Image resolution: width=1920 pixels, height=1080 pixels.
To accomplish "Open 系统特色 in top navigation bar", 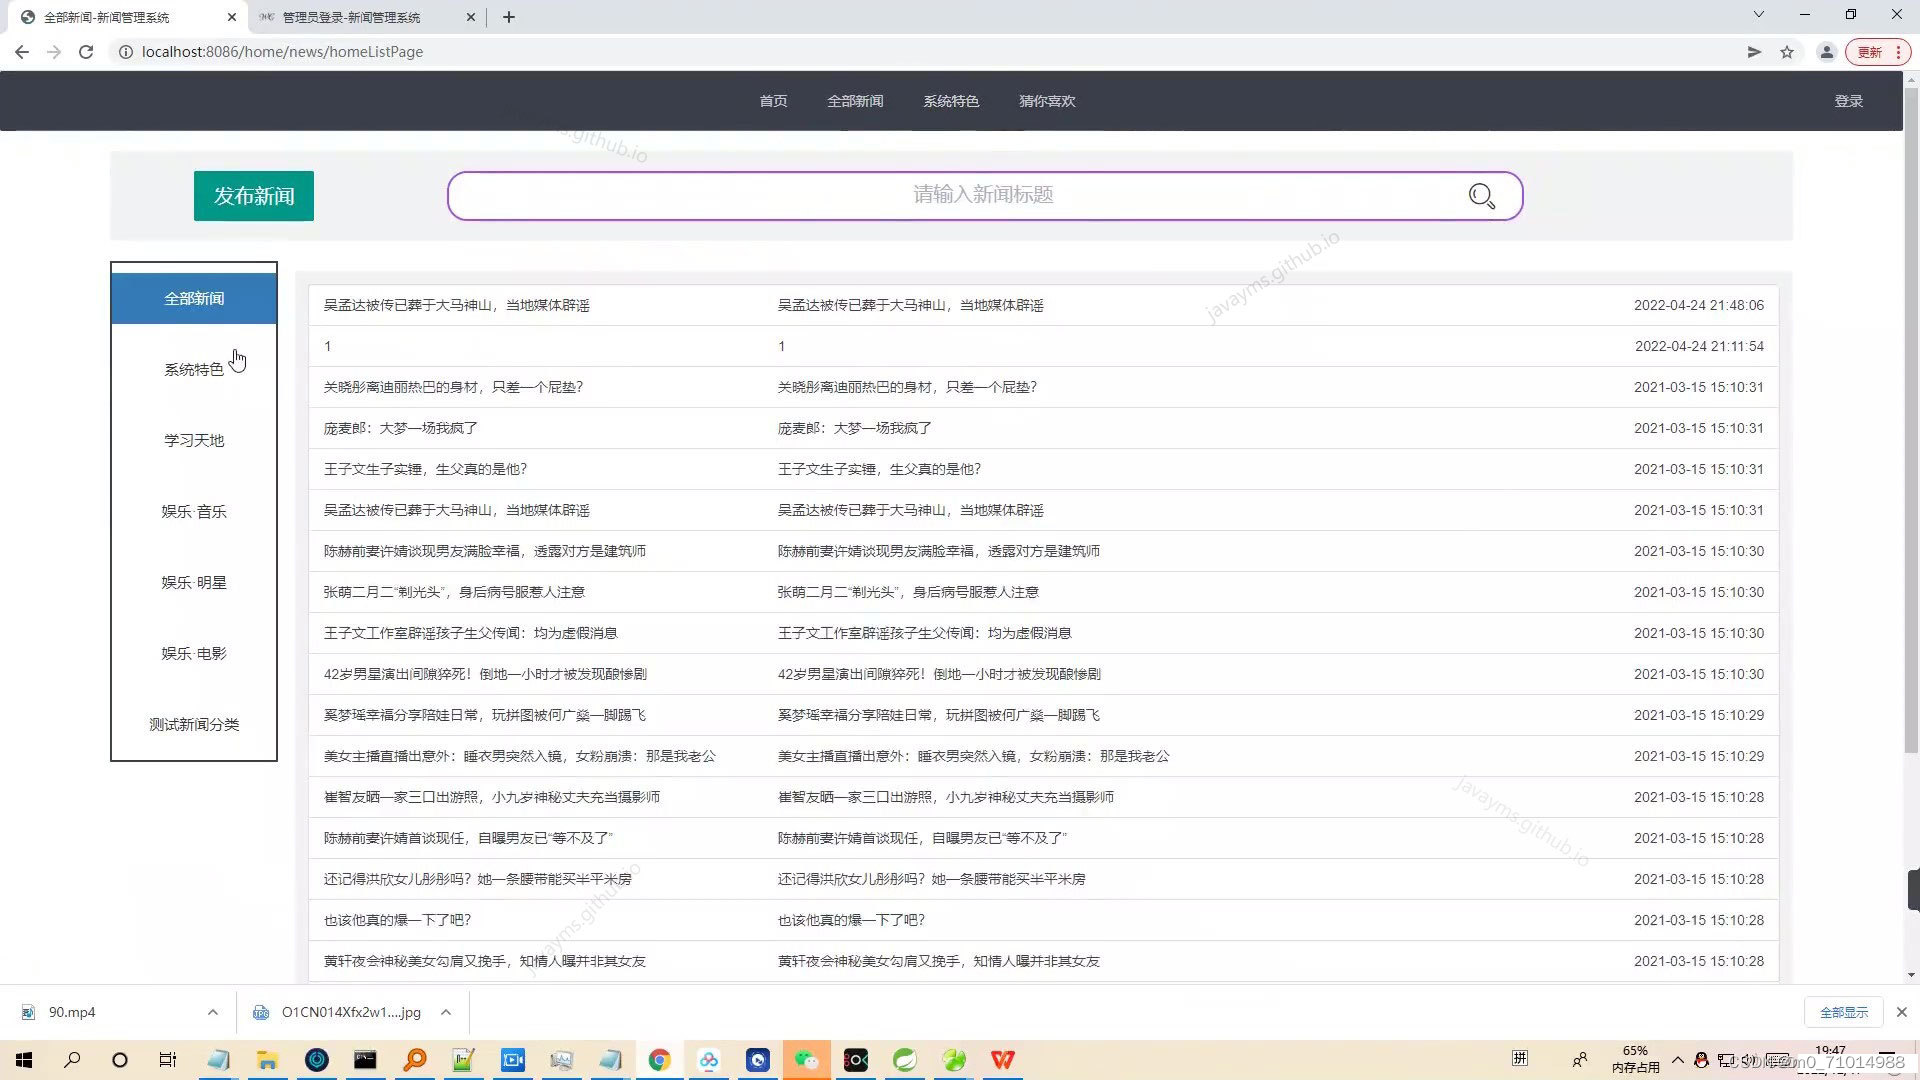I will 951,101.
